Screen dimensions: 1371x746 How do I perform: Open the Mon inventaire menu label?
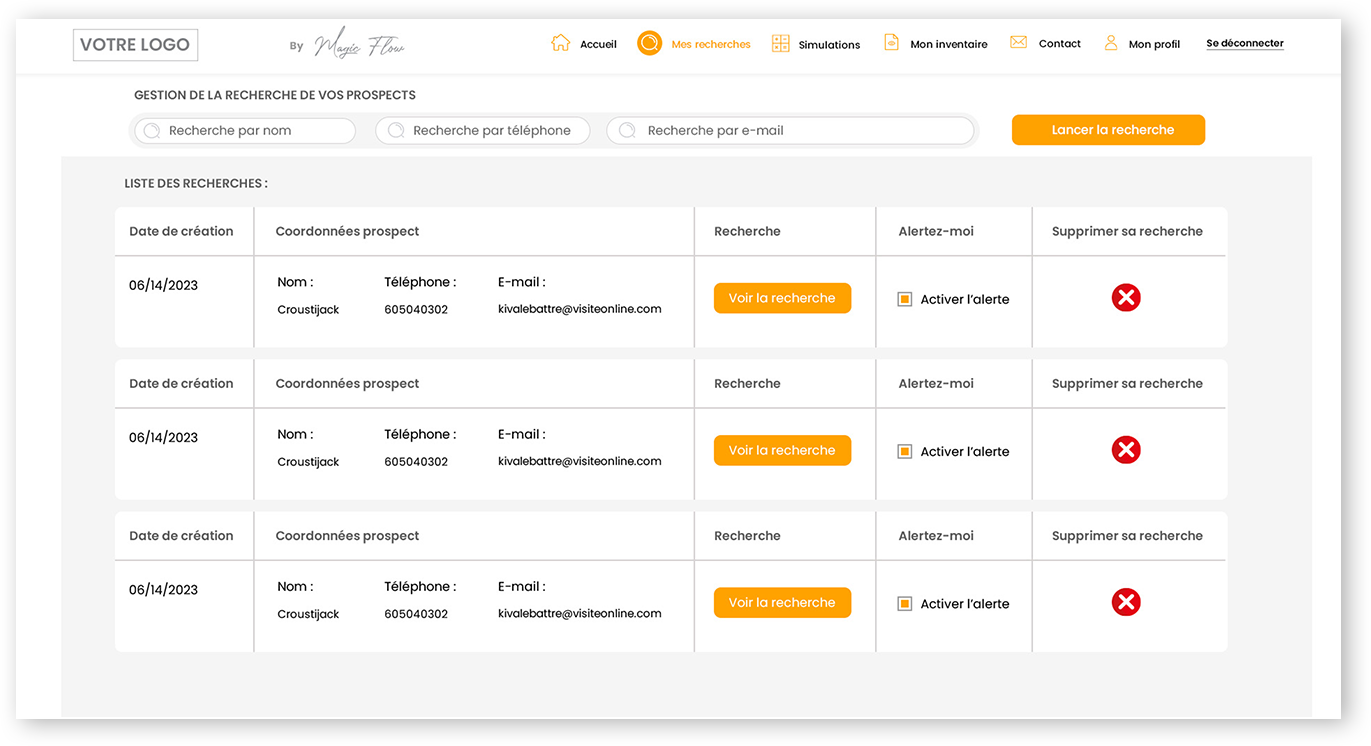coord(949,44)
